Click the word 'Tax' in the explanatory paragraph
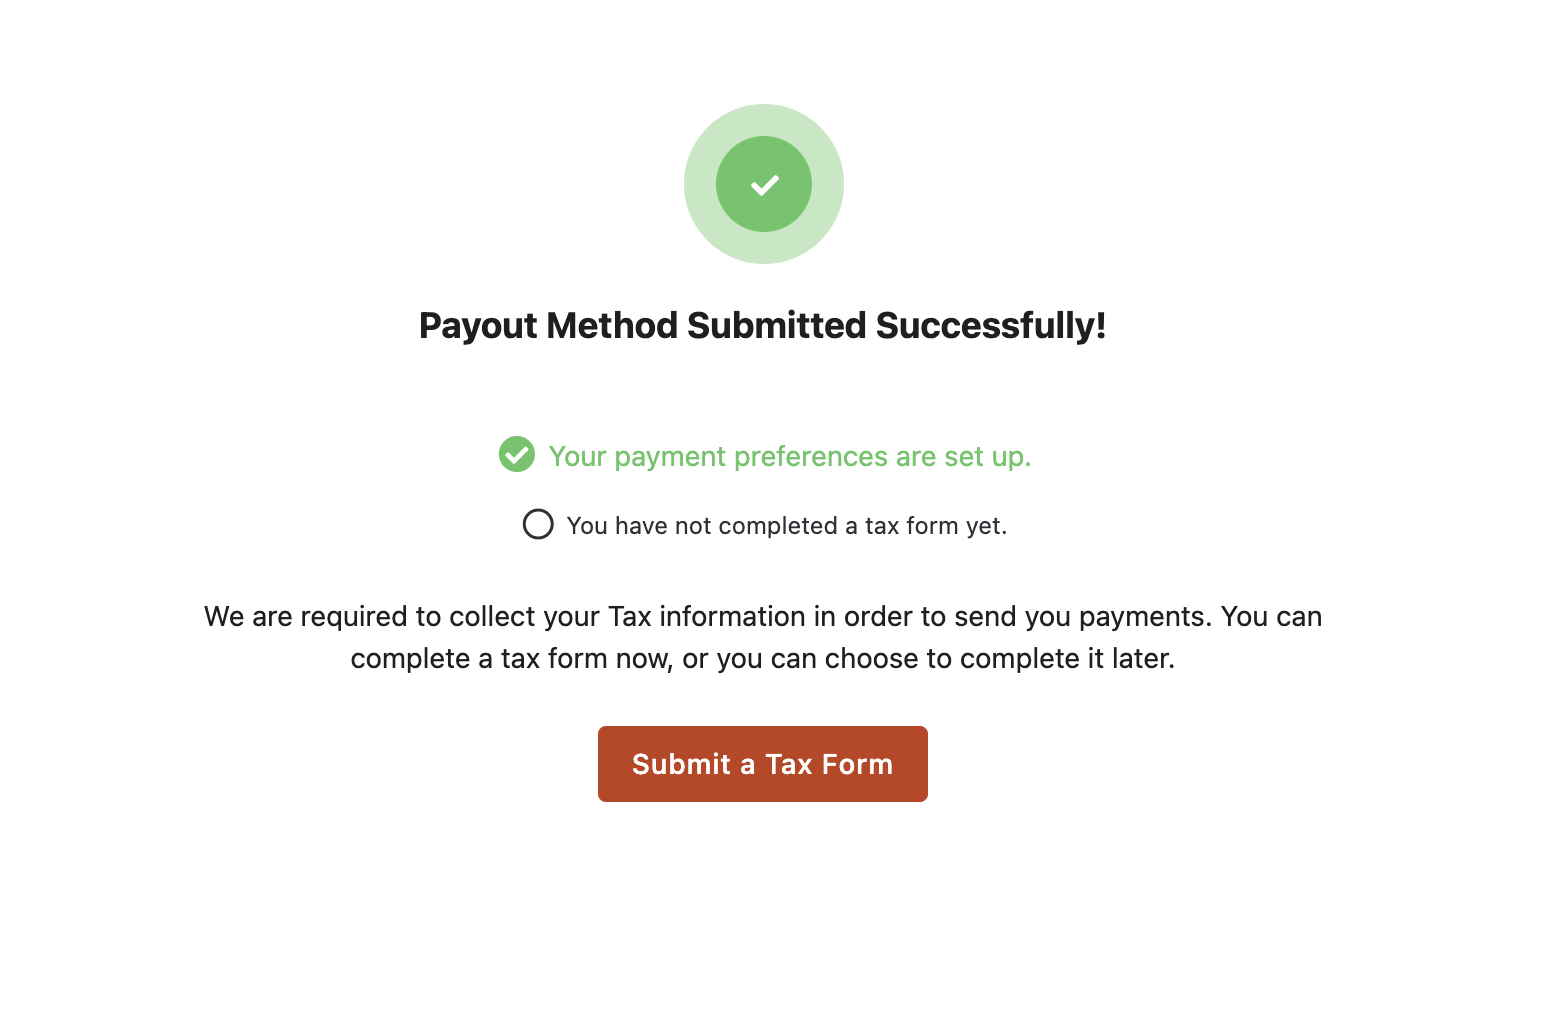This screenshot has width=1548, height=1018. coord(630,616)
